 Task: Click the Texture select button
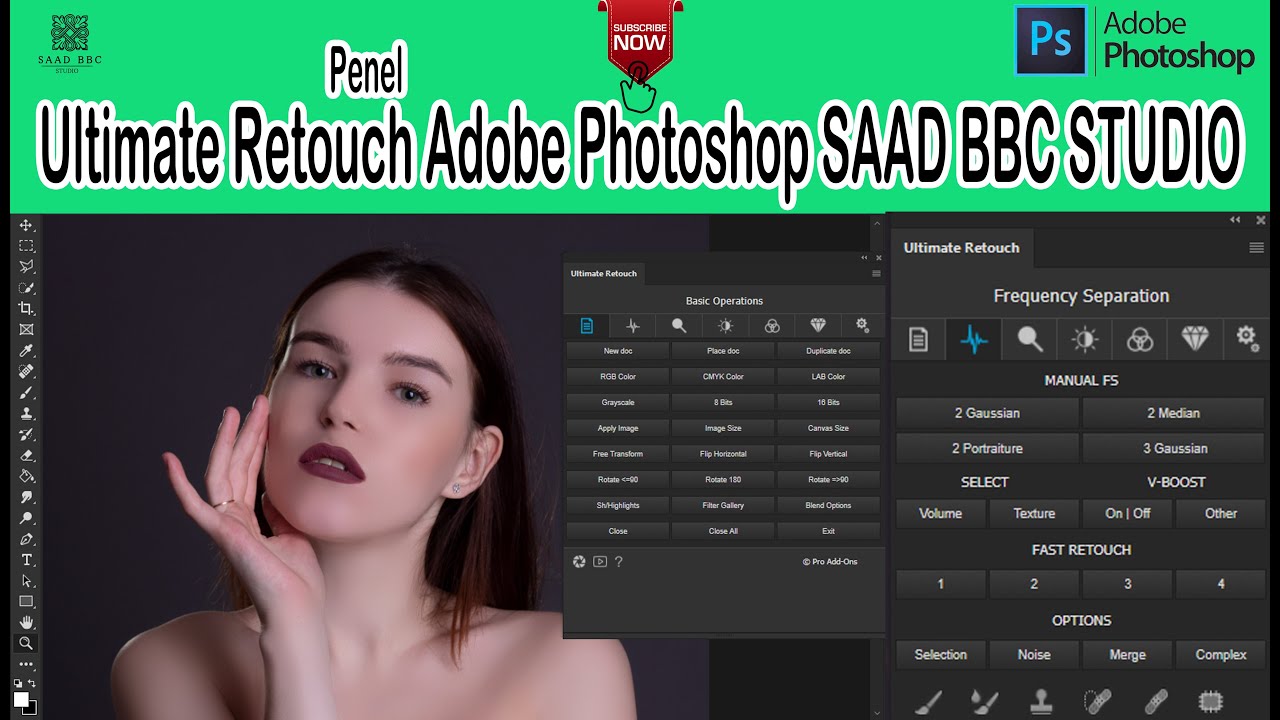tap(1034, 513)
